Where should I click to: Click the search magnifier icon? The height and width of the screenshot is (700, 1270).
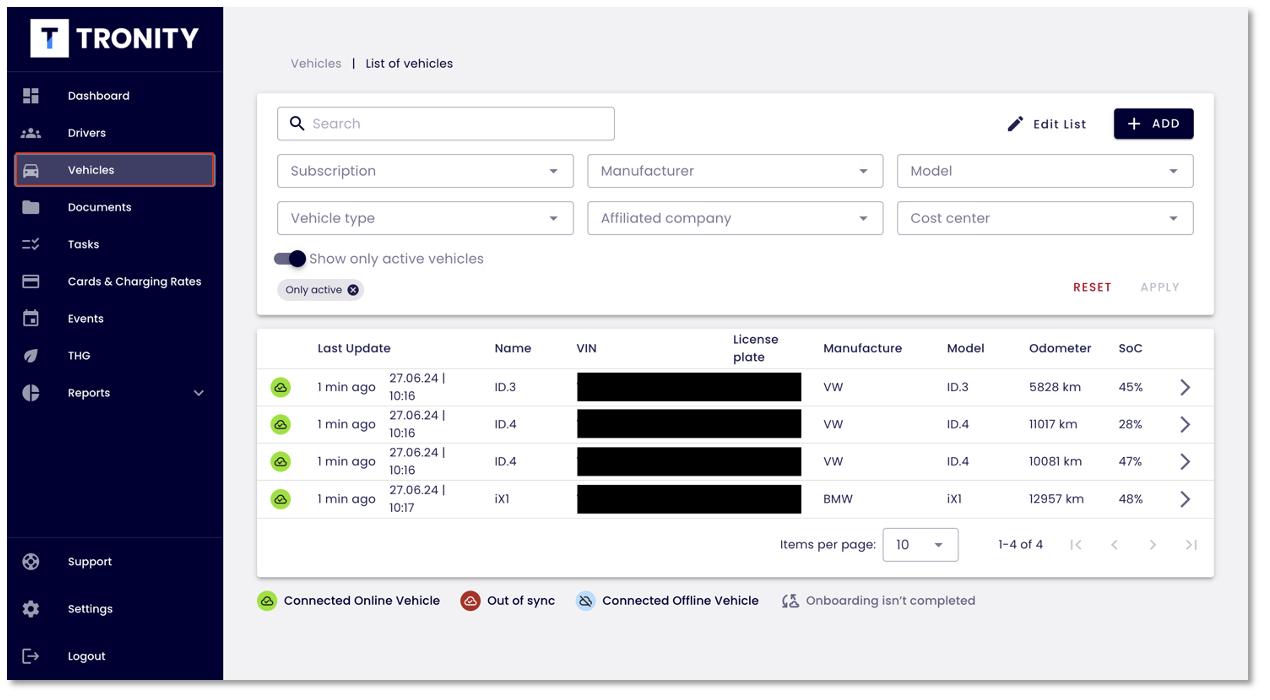click(x=296, y=124)
